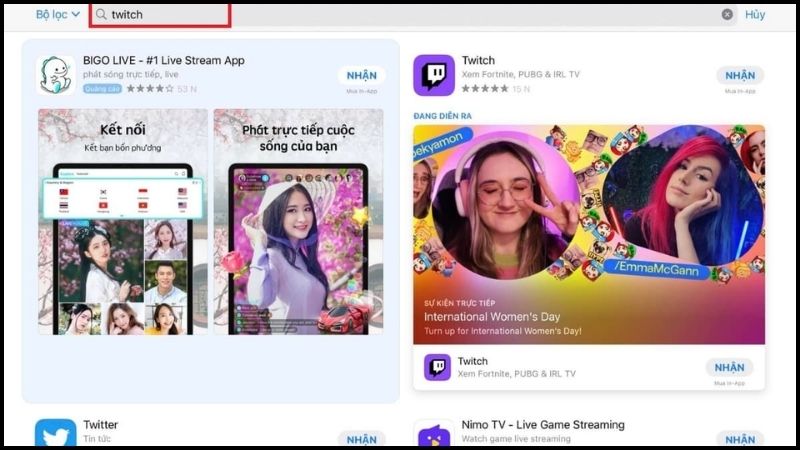The image size is (800, 450).
Task: Click the phát sóng trực tiếp, live subtitle
Action: (131, 74)
